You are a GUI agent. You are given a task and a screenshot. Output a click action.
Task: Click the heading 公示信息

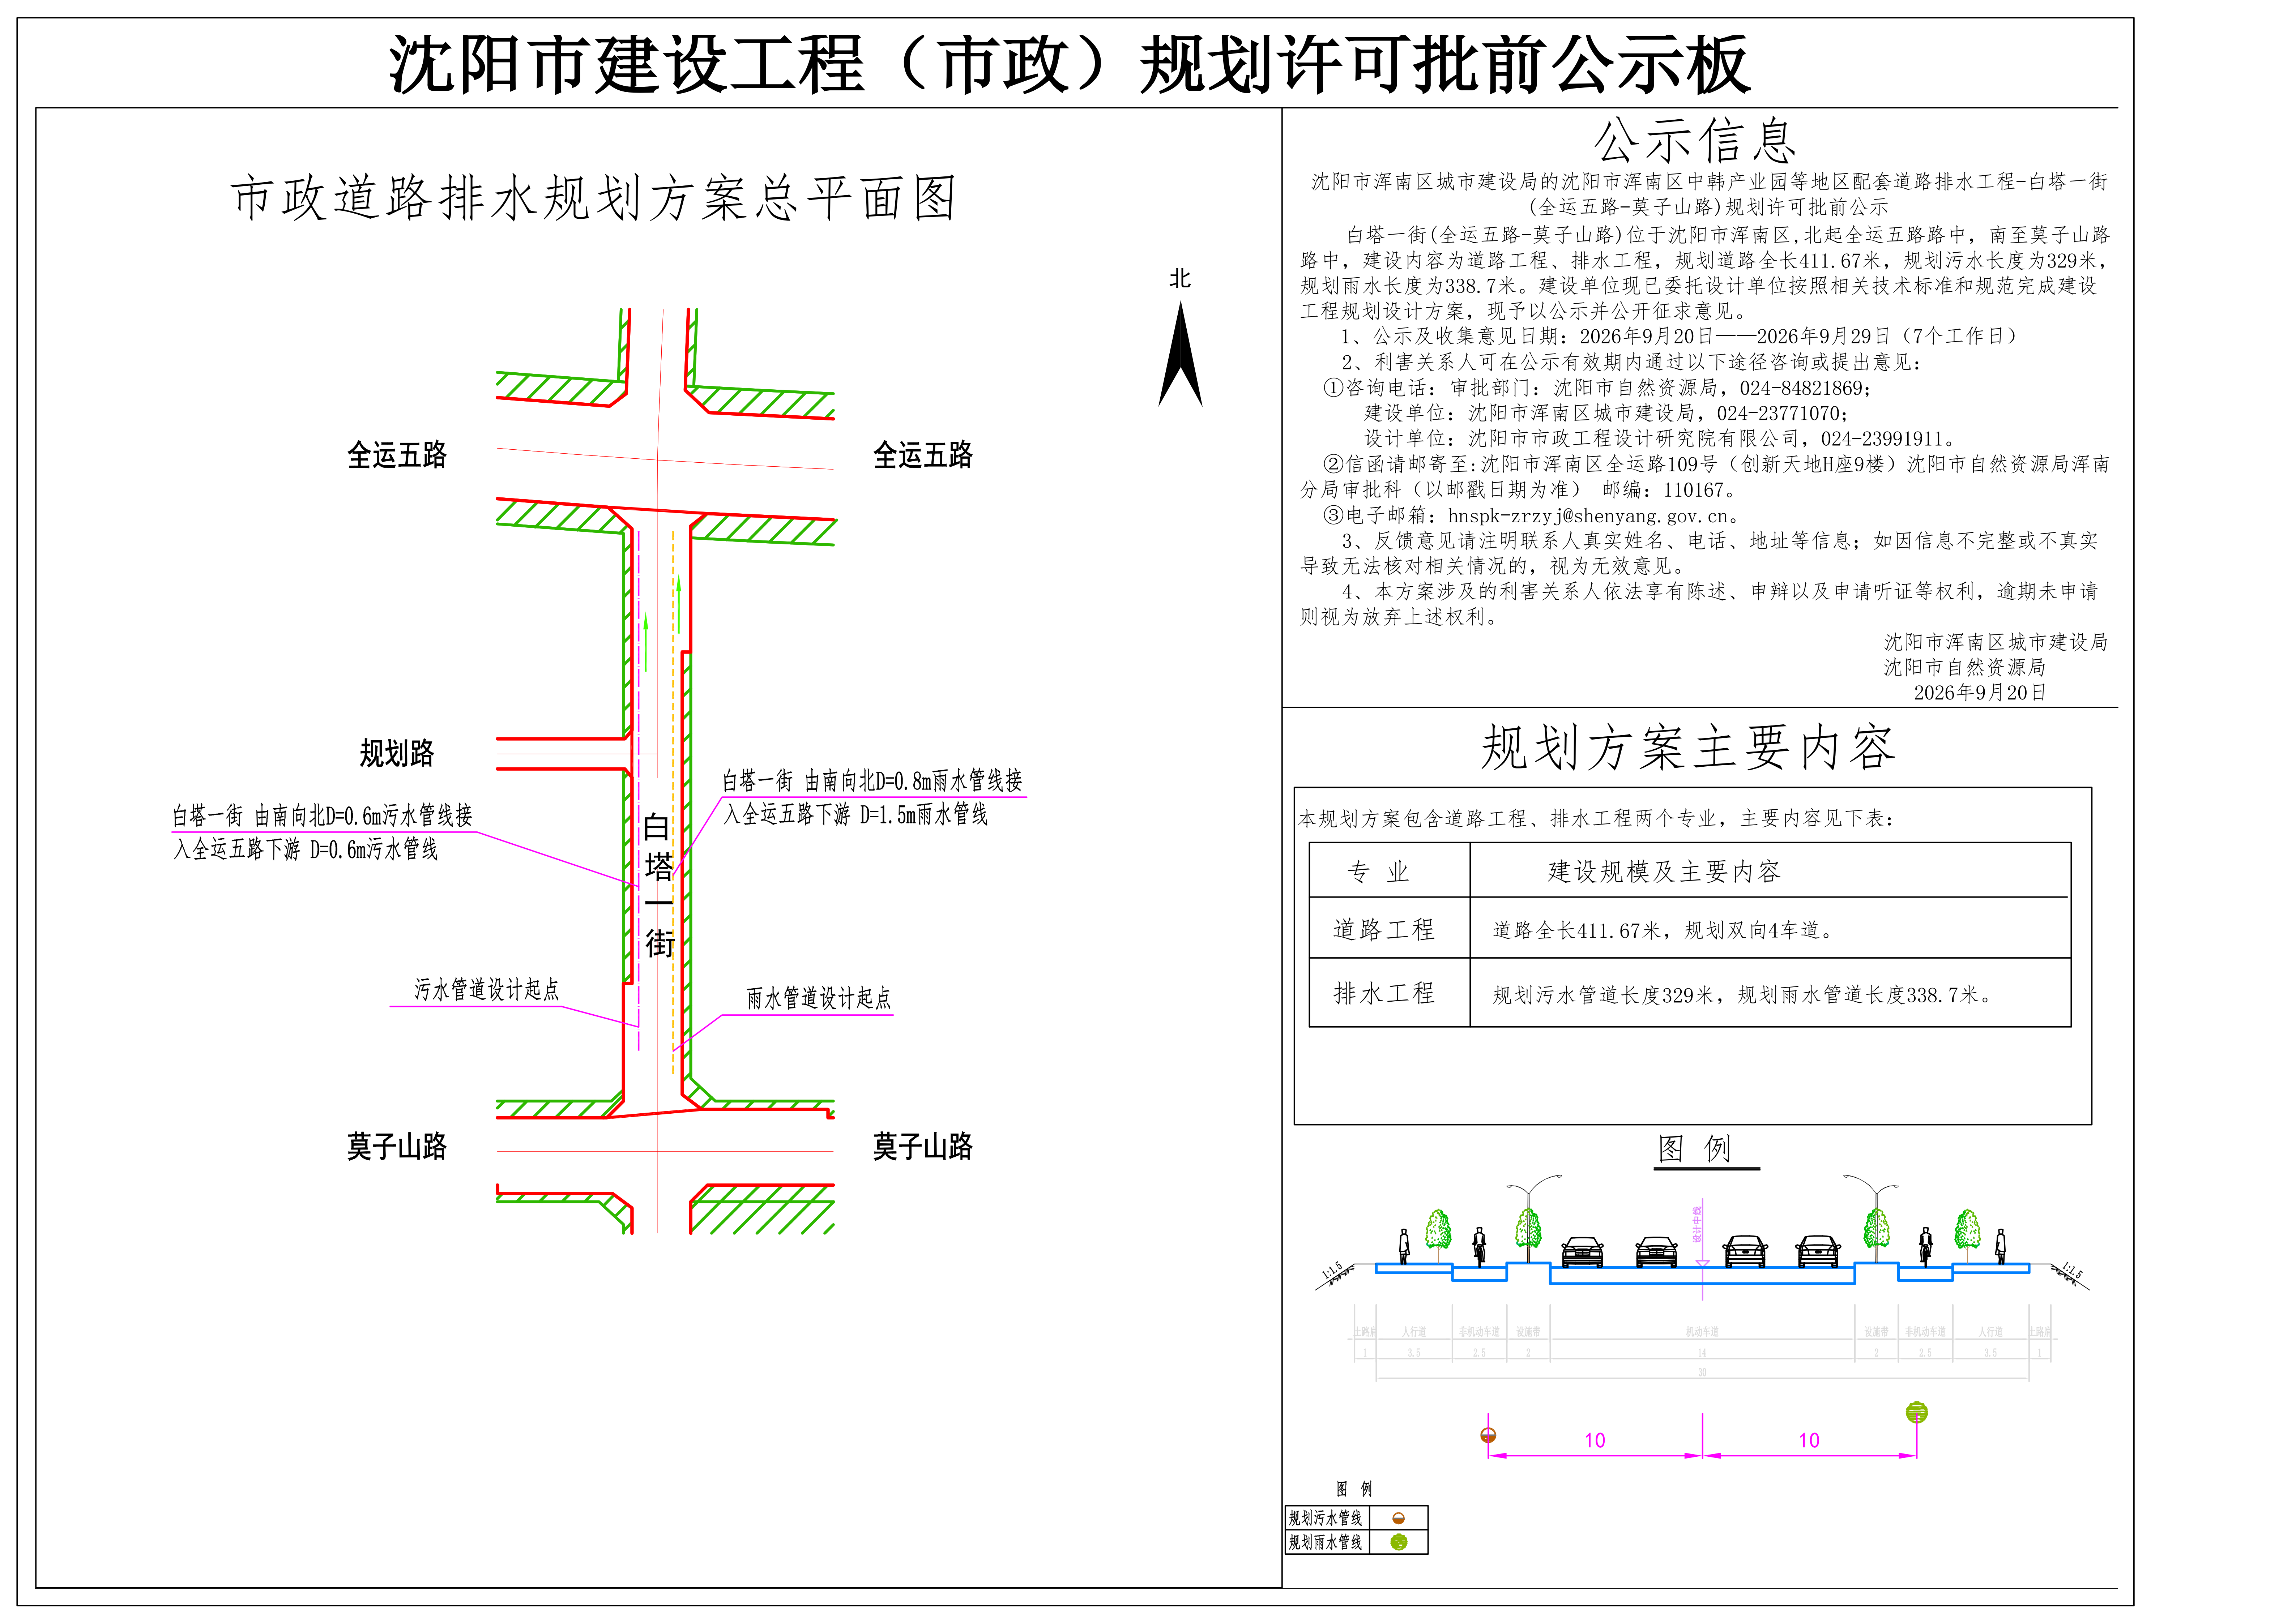(x=1695, y=140)
